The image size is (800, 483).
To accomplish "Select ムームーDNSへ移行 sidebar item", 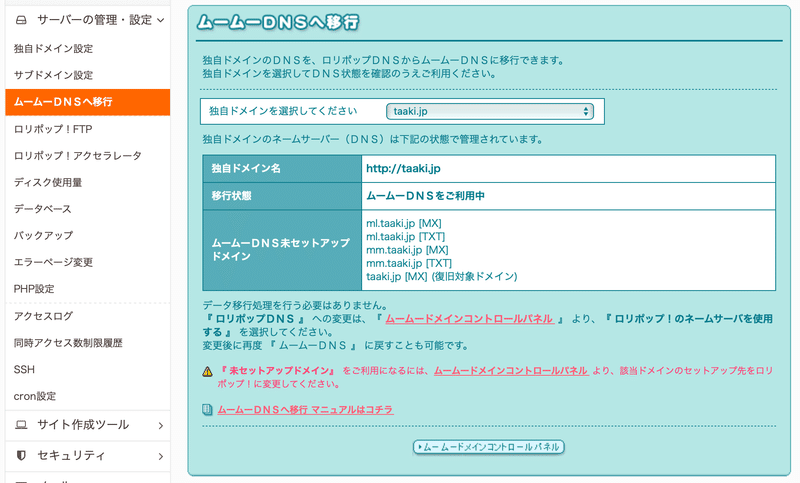I will coord(88,102).
